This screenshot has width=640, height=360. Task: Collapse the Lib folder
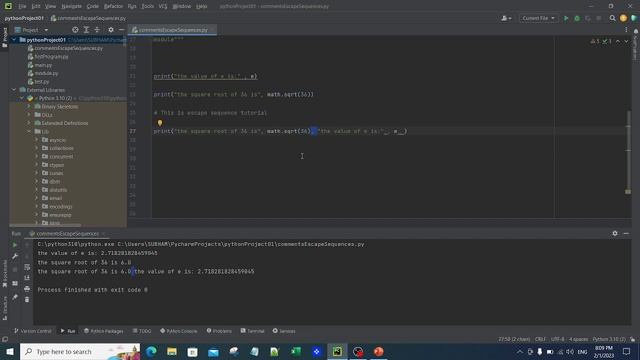(x=29, y=131)
